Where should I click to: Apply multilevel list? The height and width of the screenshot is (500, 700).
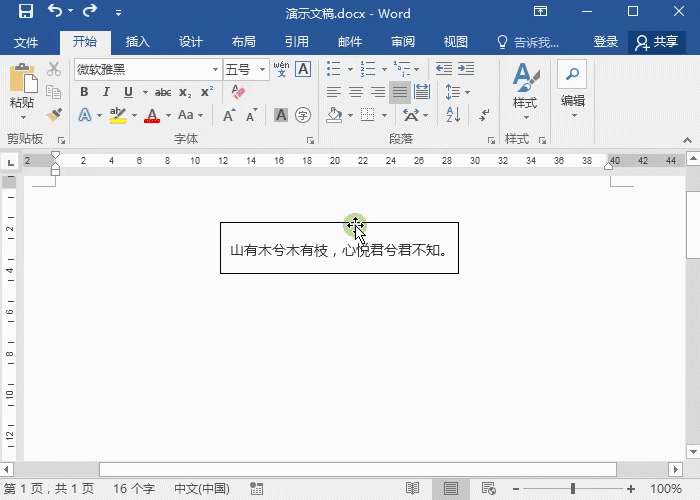(402, 69)
